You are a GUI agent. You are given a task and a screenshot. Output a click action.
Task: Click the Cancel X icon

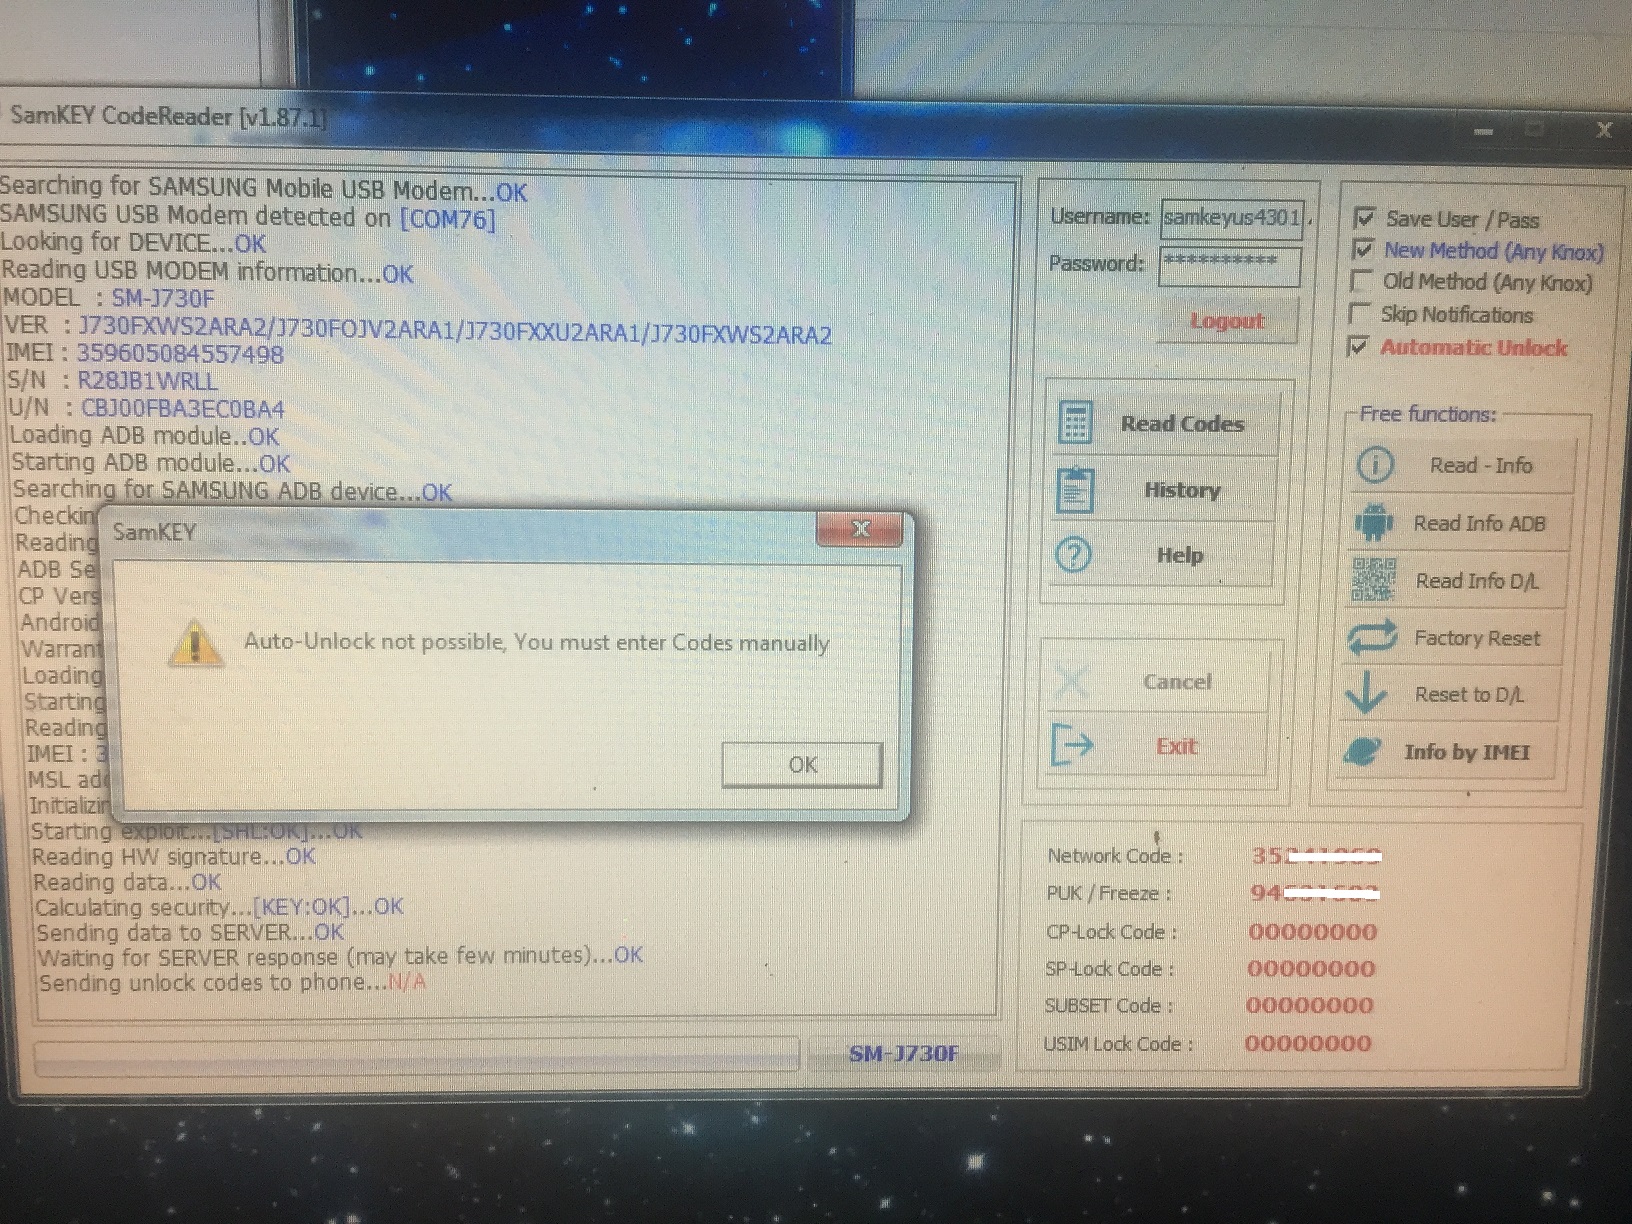(x=1072, y=682)
